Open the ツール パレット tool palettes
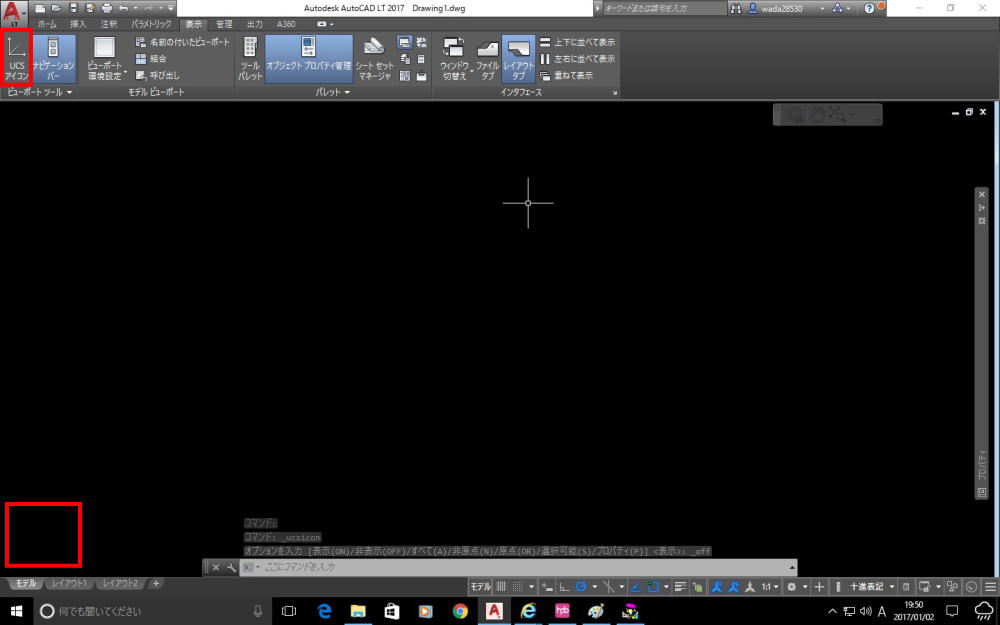Viewport: 1000px width, 625px height. [250, 58]
